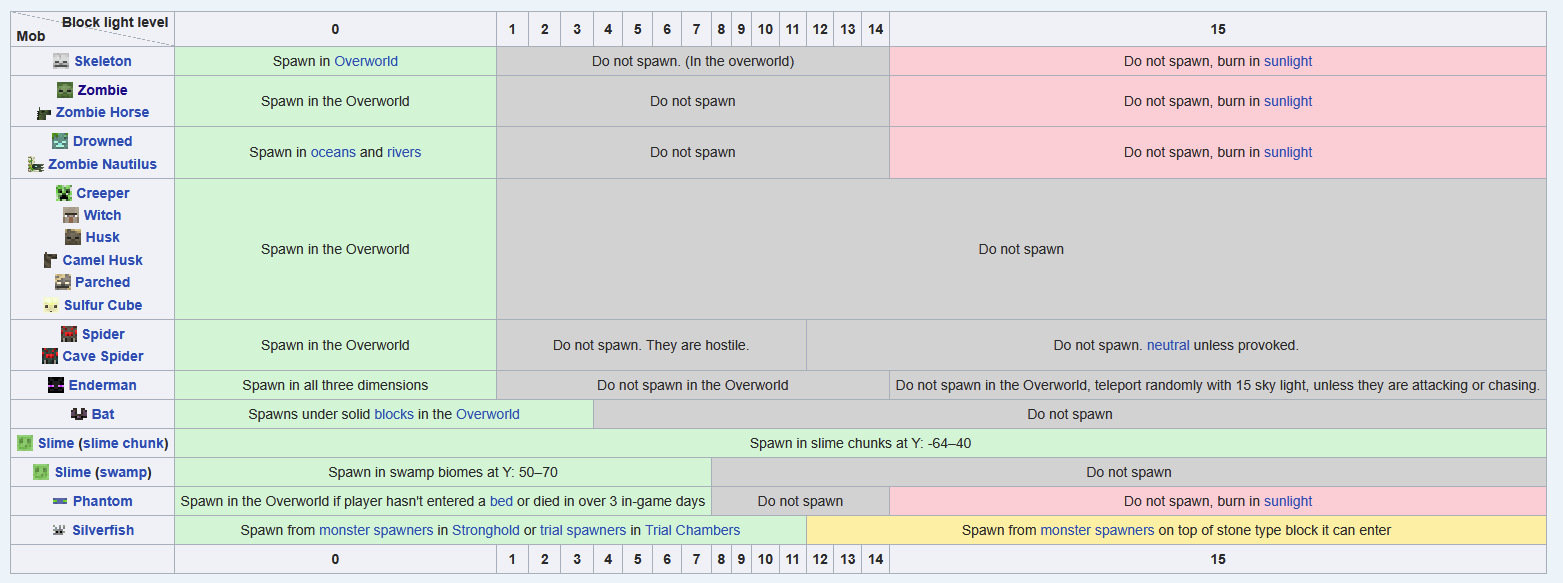Click the Enderman face icon
Image resolution: width=1563 pixels, height=583 pixels.
point(56,385)
